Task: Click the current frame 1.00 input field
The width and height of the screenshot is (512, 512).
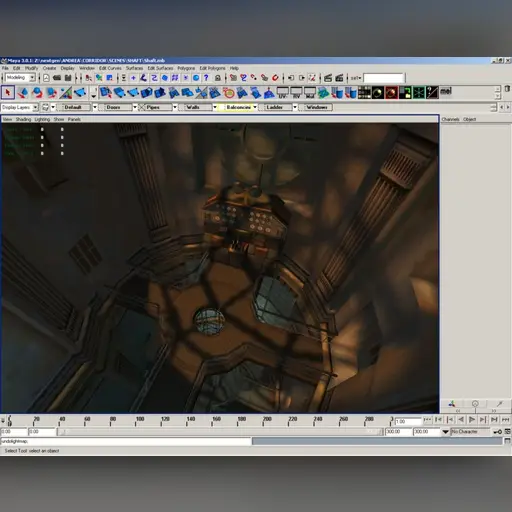Action: point(408,421)
